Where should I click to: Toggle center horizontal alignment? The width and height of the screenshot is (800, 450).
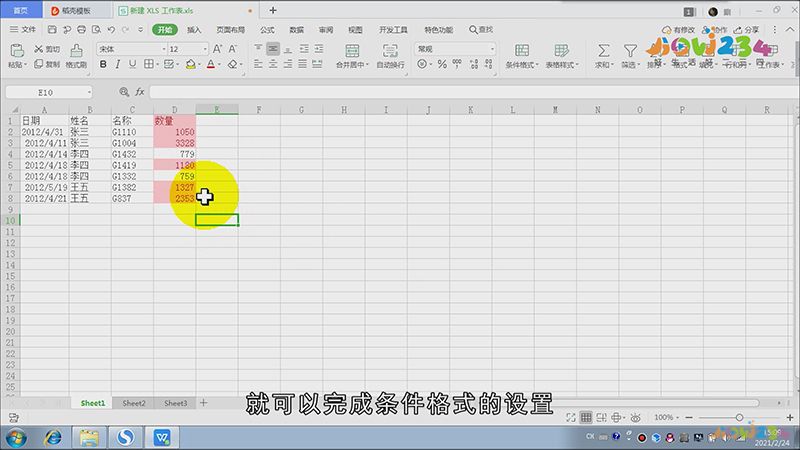click(273, 64)
